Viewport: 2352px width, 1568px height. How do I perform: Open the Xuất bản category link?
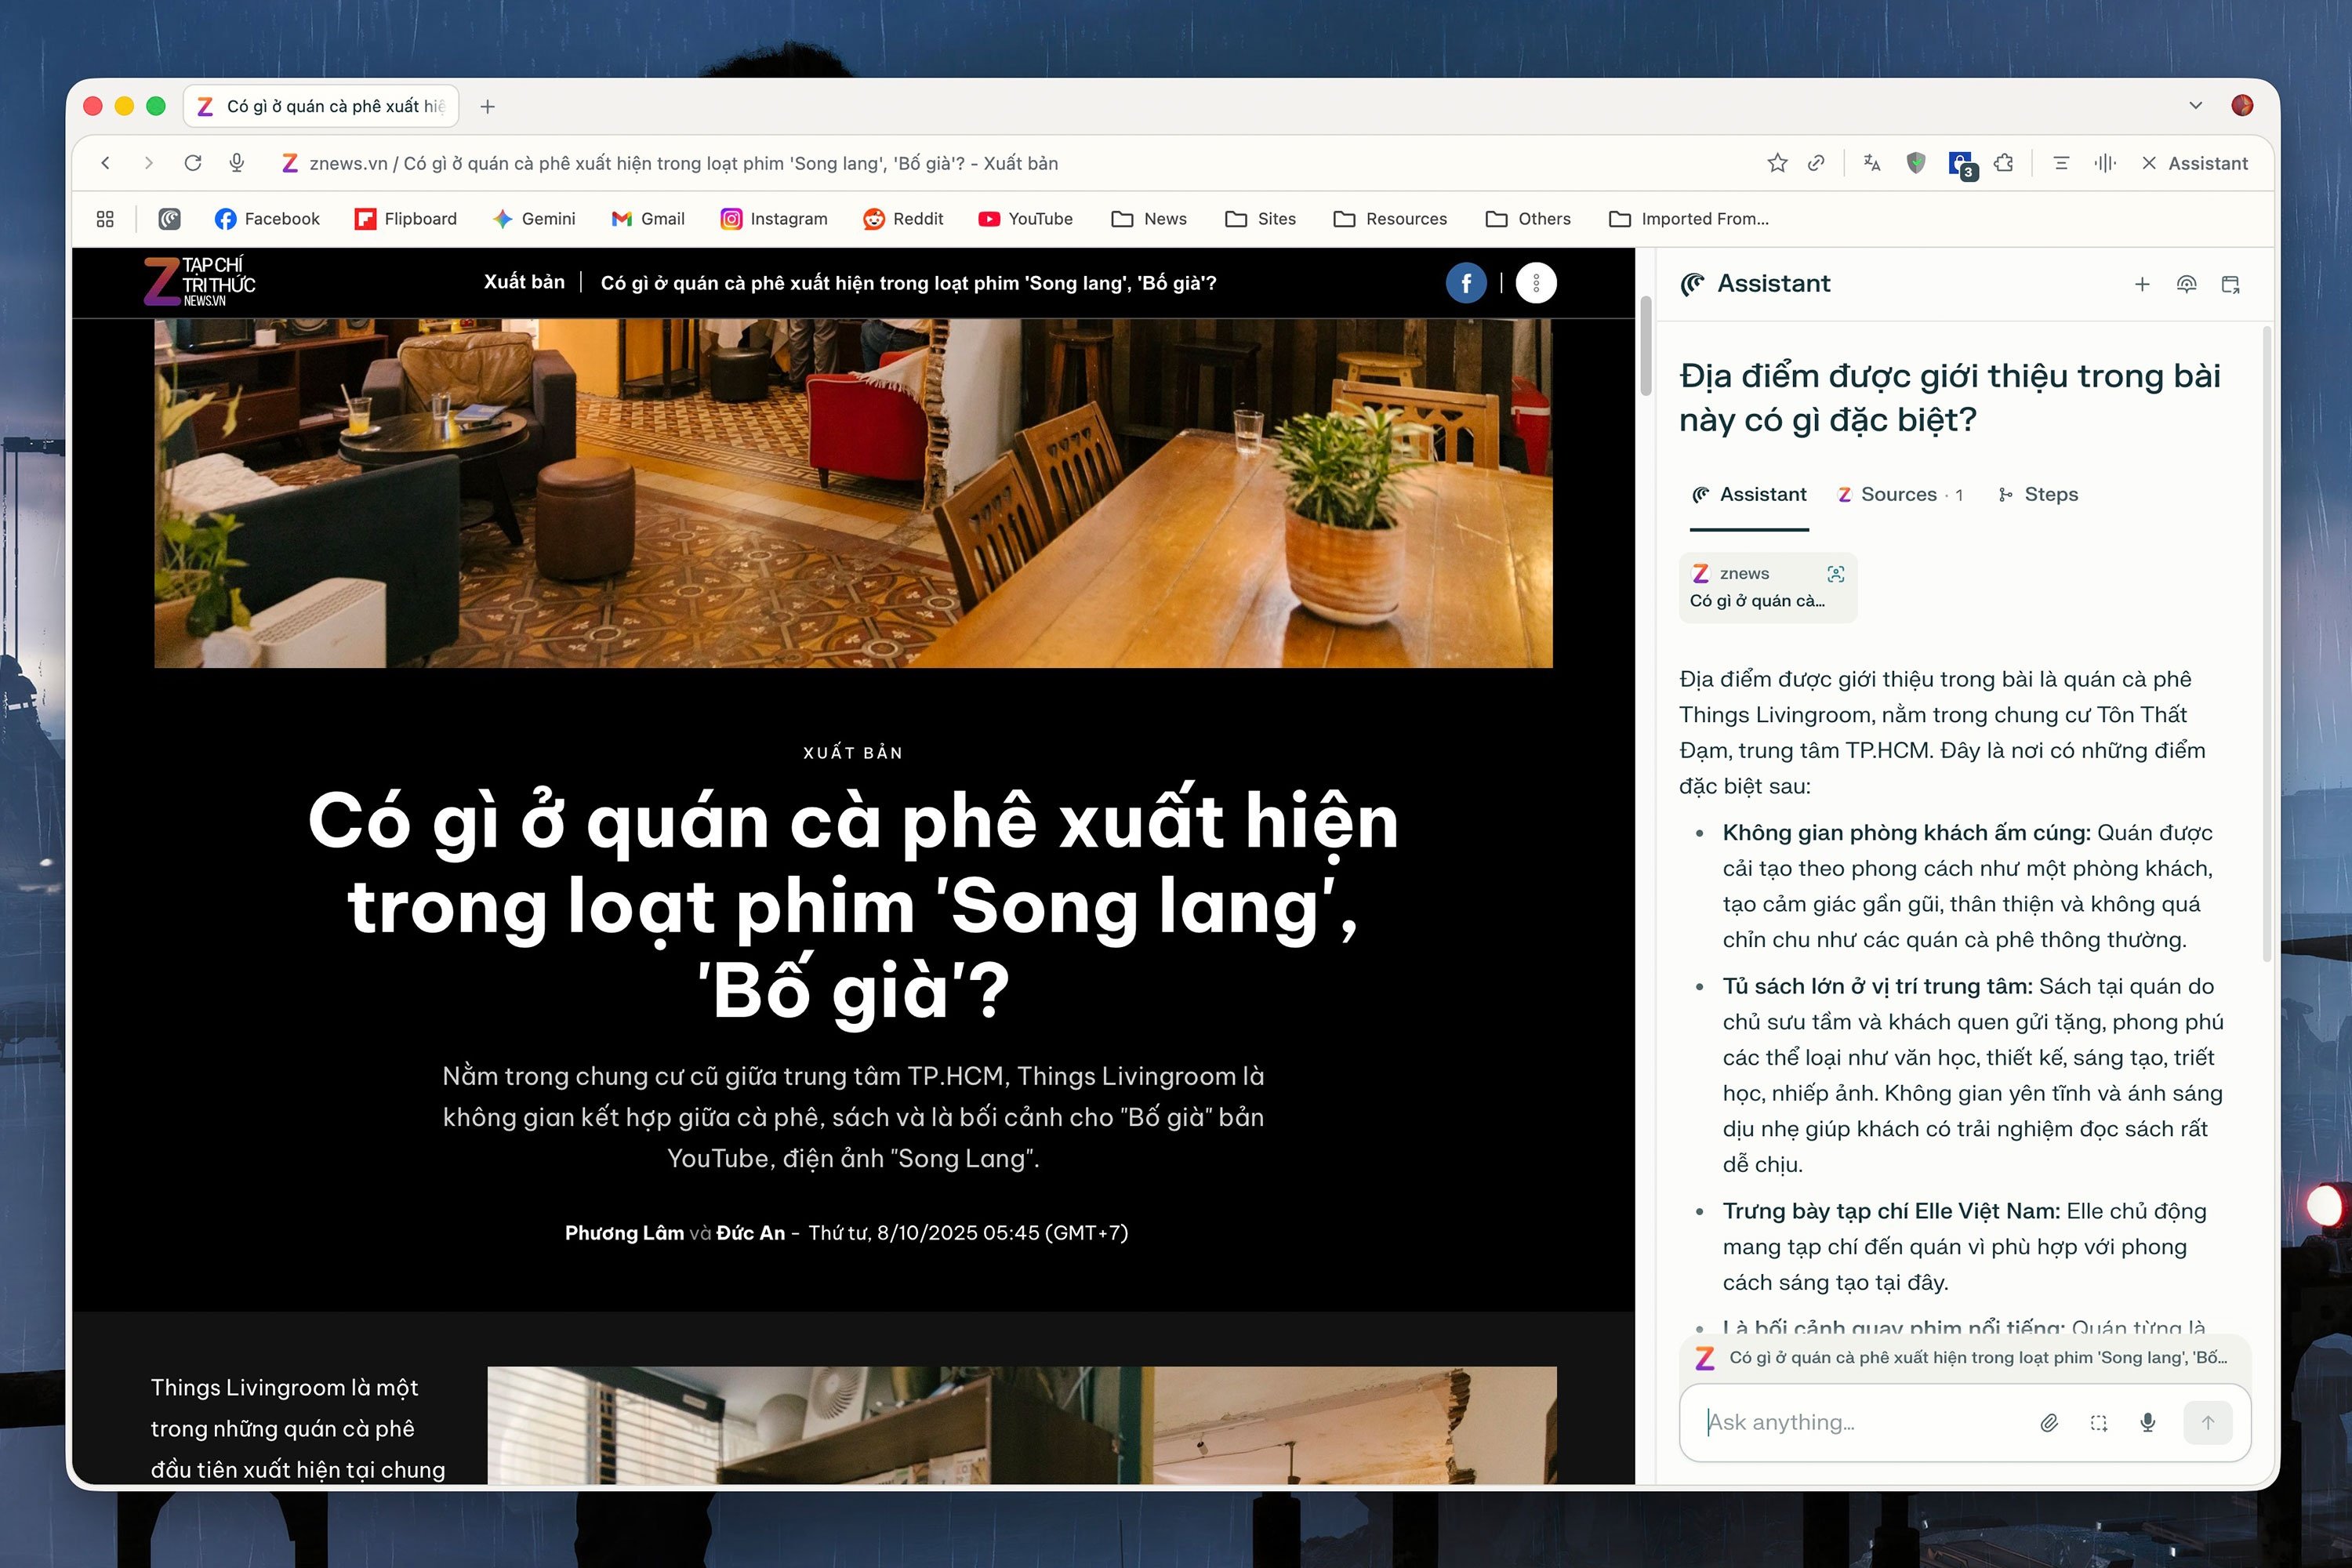click(x=524, y=282)
